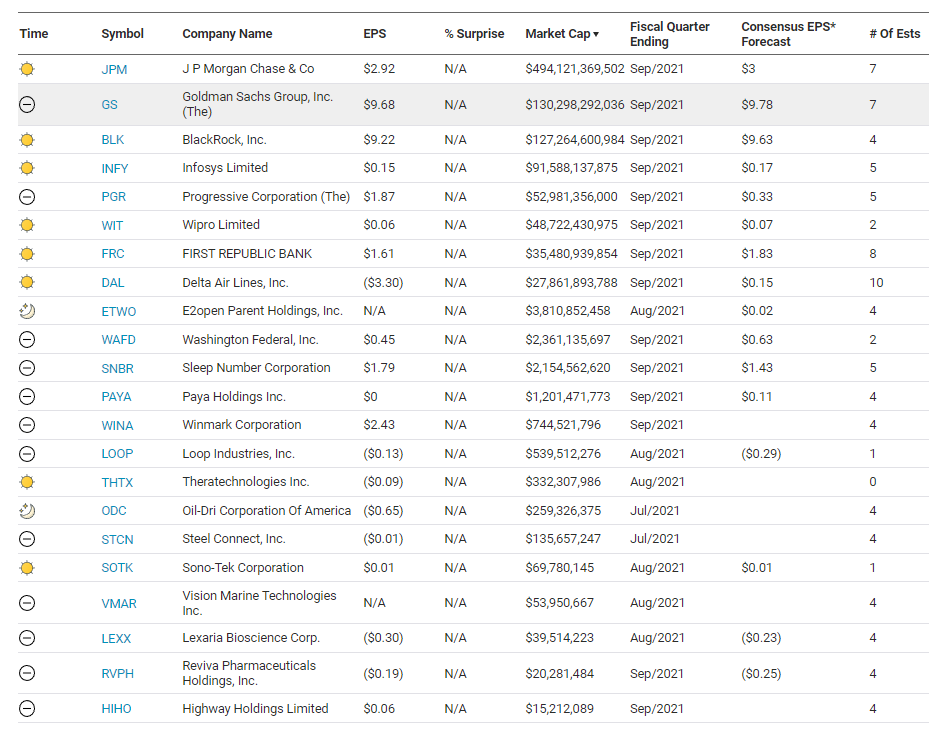Click the sun icon for Sono-Tek Corporation
The image size is (929, 735).
click(x=27, y=568)
